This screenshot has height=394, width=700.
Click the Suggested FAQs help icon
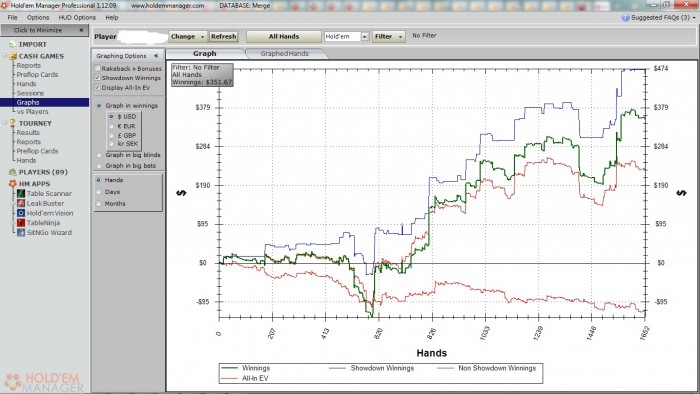click(625, 17)
